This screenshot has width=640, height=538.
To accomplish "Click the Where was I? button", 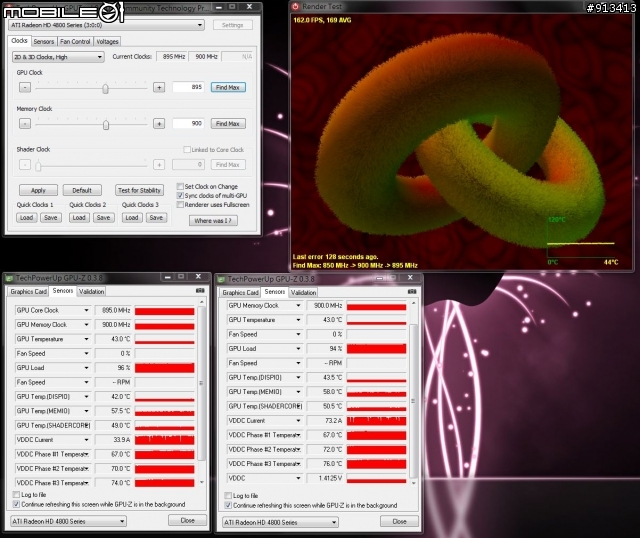I will tap(213, 221).
